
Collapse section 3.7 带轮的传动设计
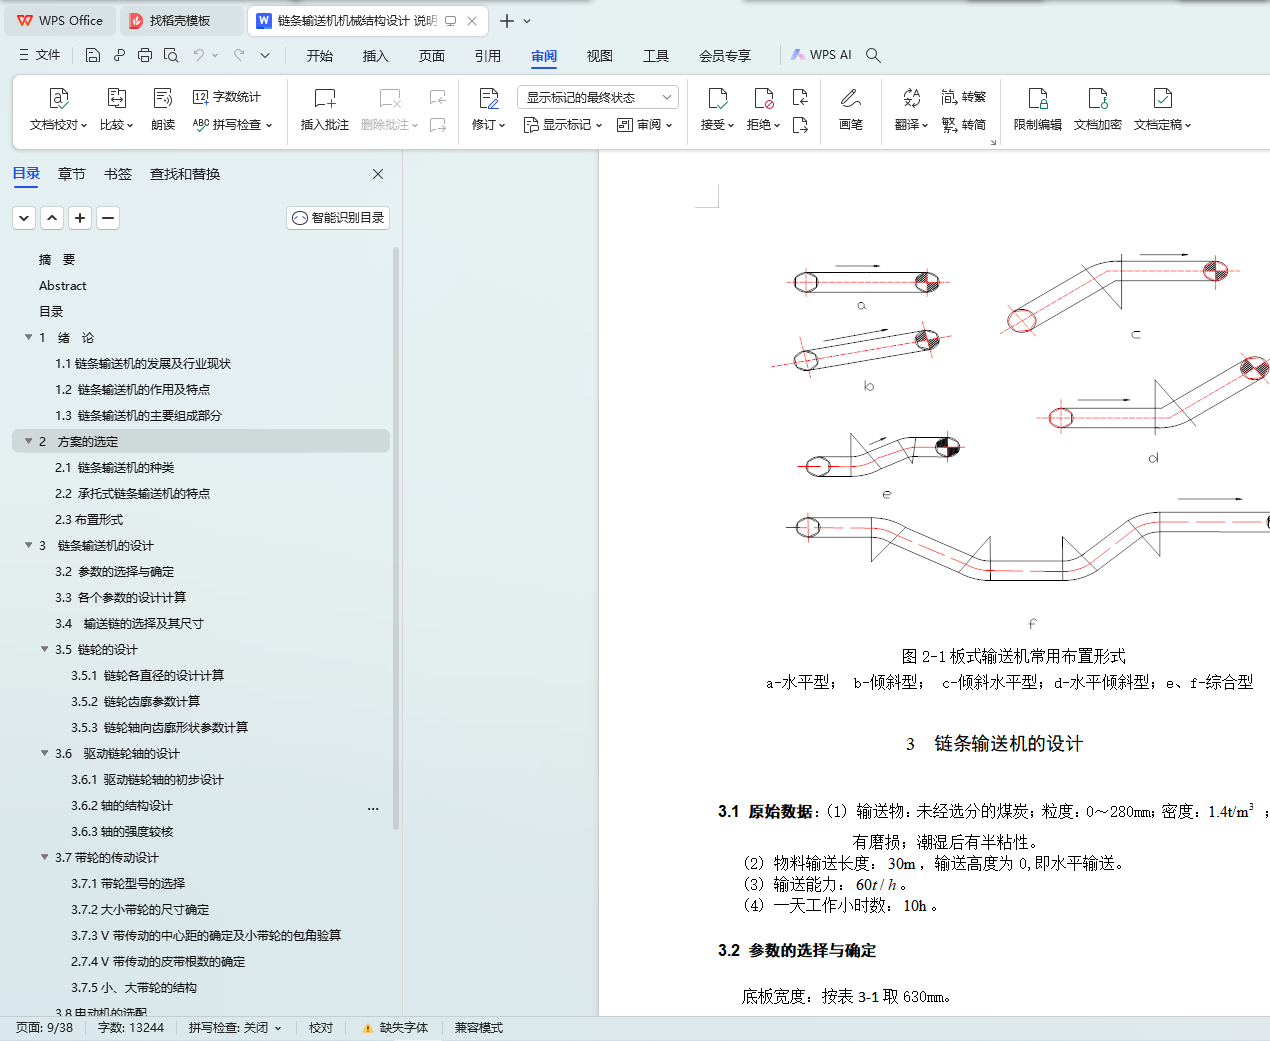(44, 857)
